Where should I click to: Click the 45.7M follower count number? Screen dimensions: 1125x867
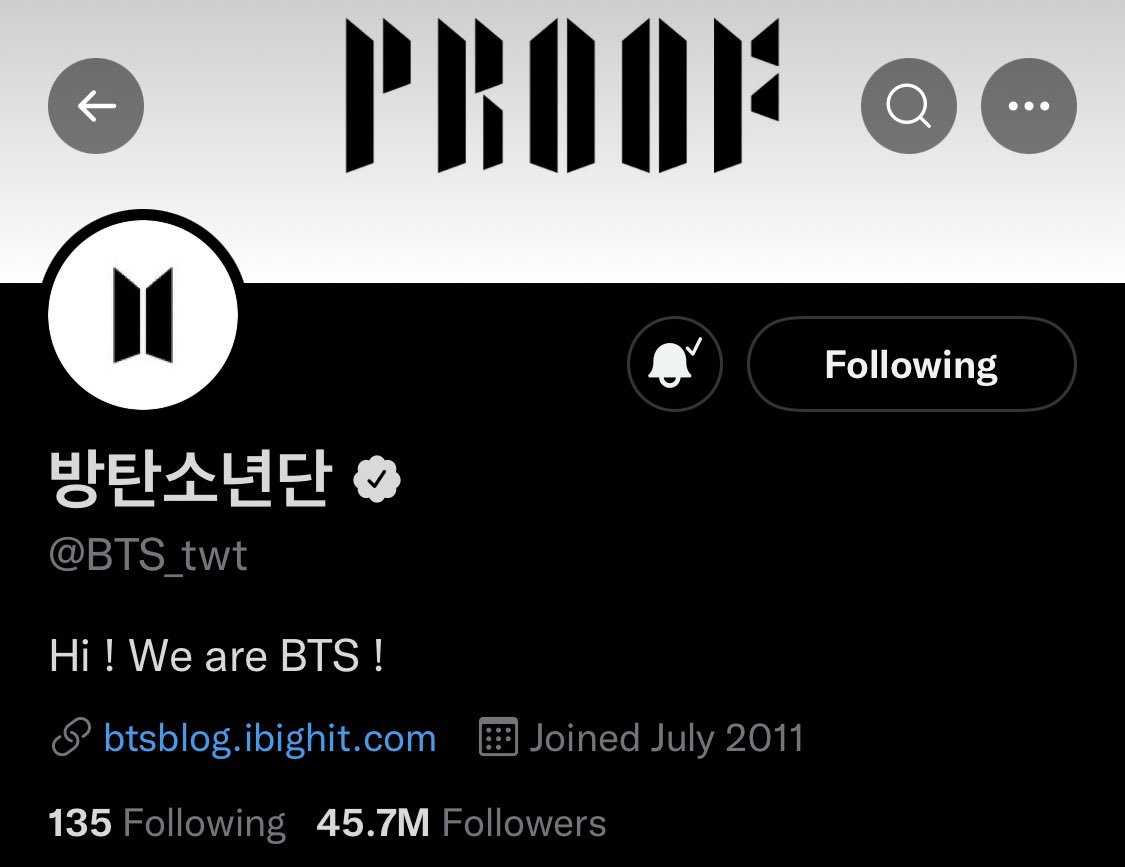click(x=373, y=823)
